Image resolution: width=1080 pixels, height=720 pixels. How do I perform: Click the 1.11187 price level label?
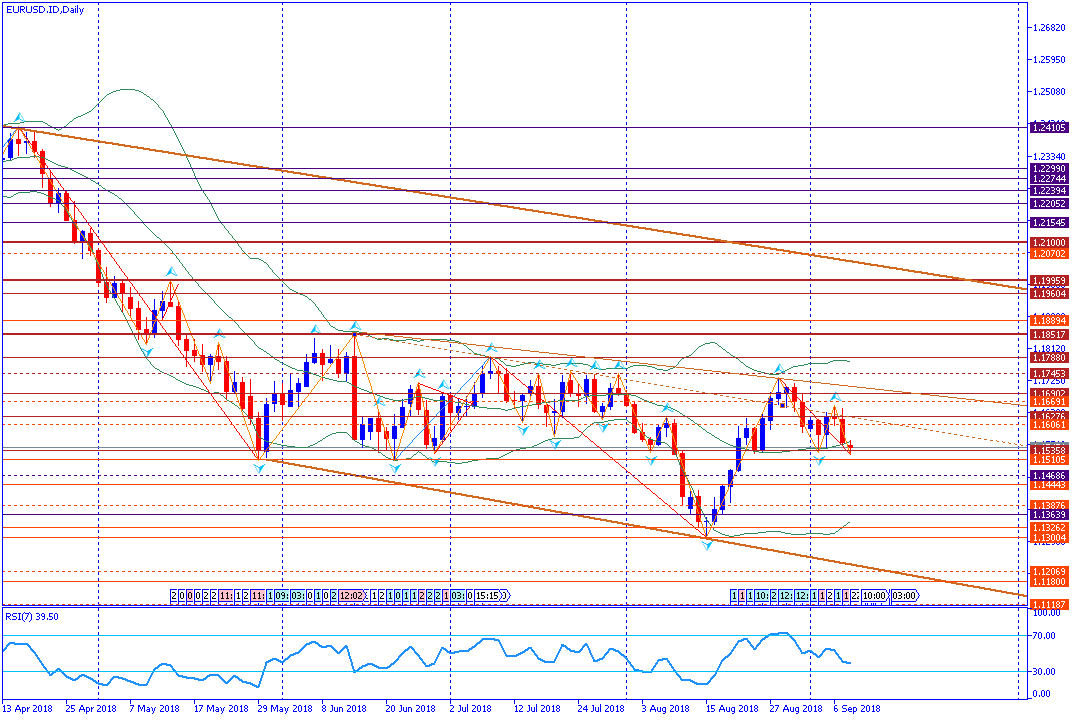click(1049, 604)
